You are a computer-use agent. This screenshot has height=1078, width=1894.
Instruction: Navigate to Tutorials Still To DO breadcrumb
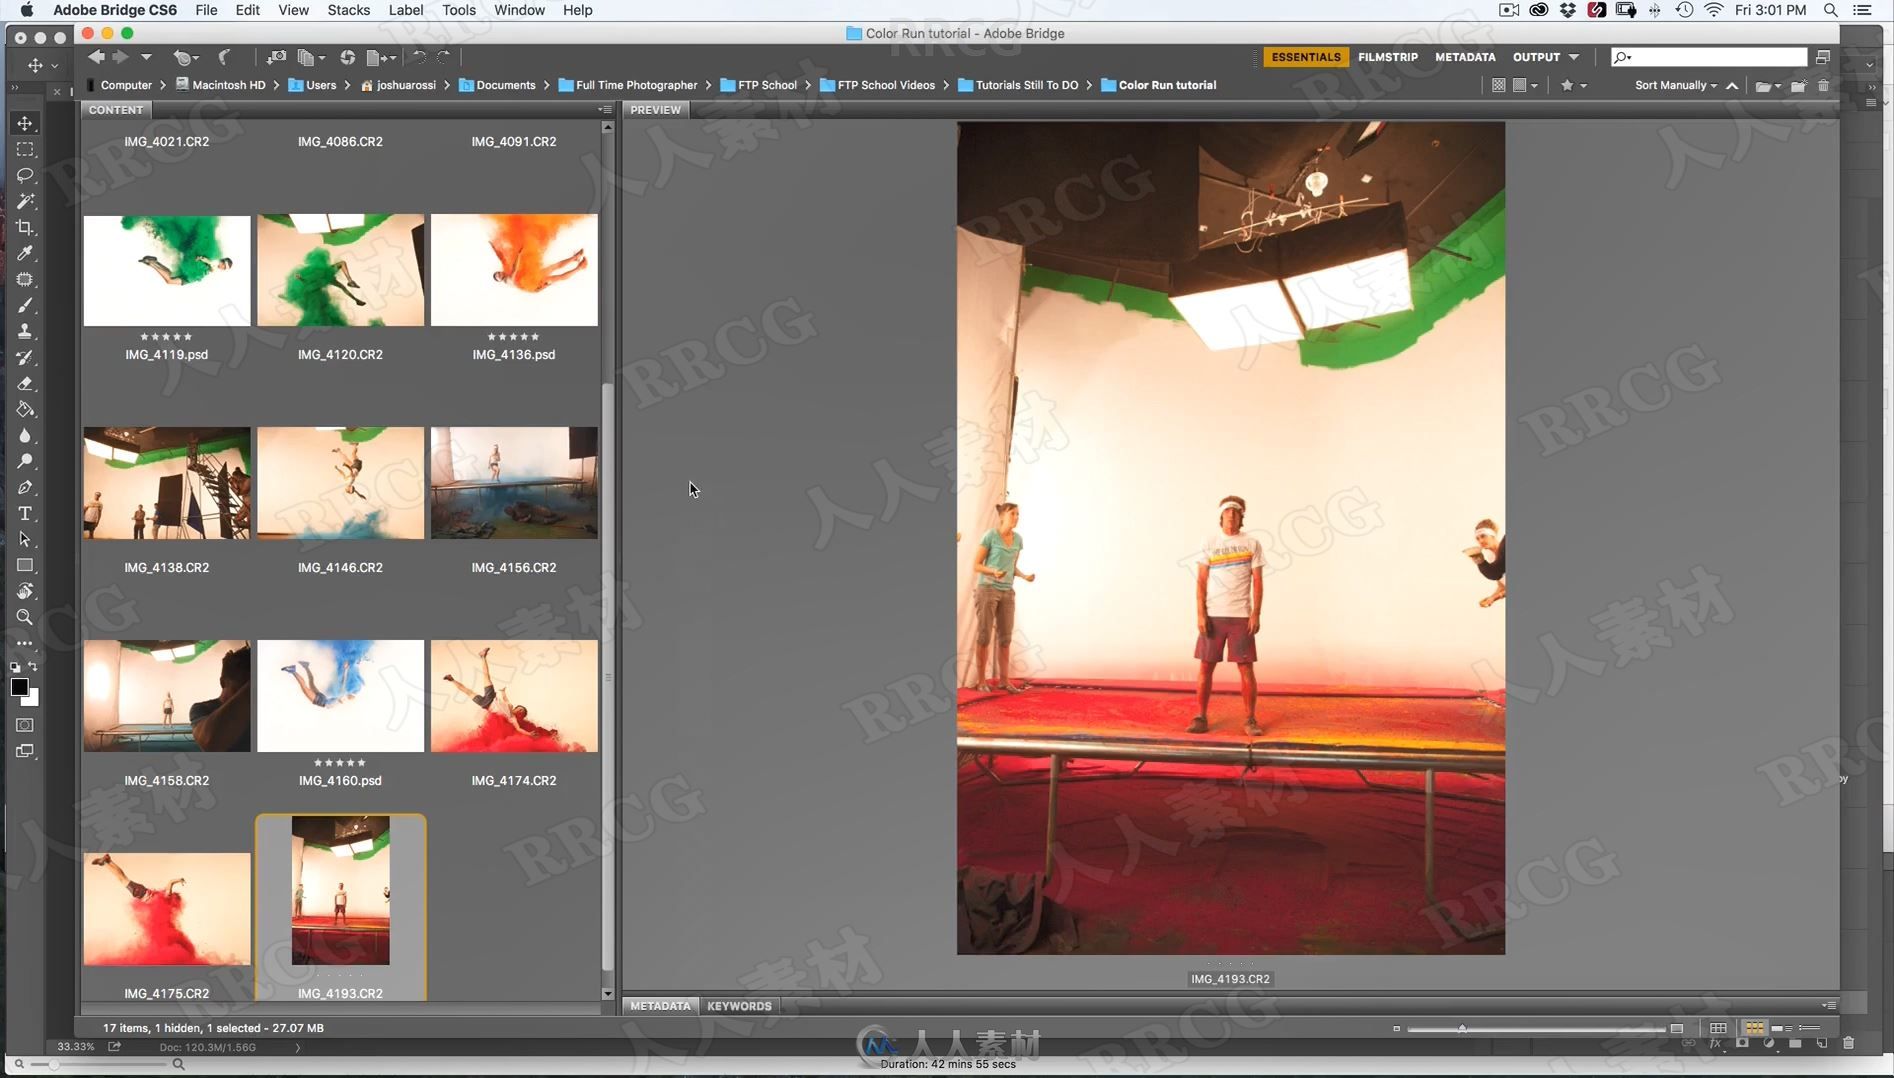[1018, 85]
